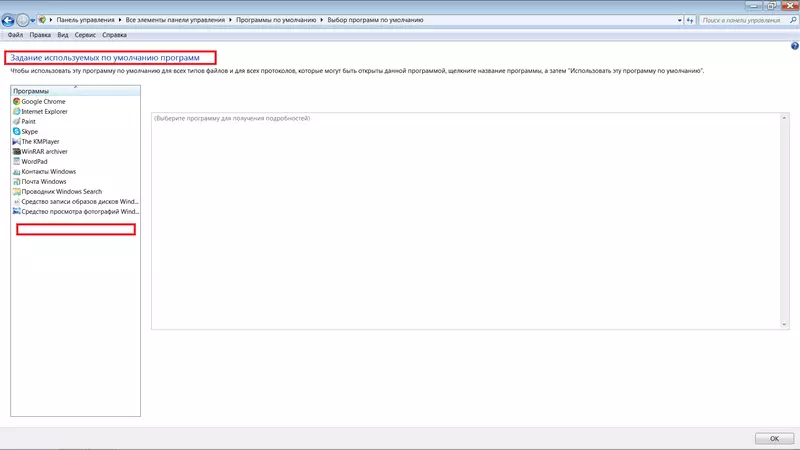
Task: Go back with the blue Back arrow
Action: (x=8, y=20)
